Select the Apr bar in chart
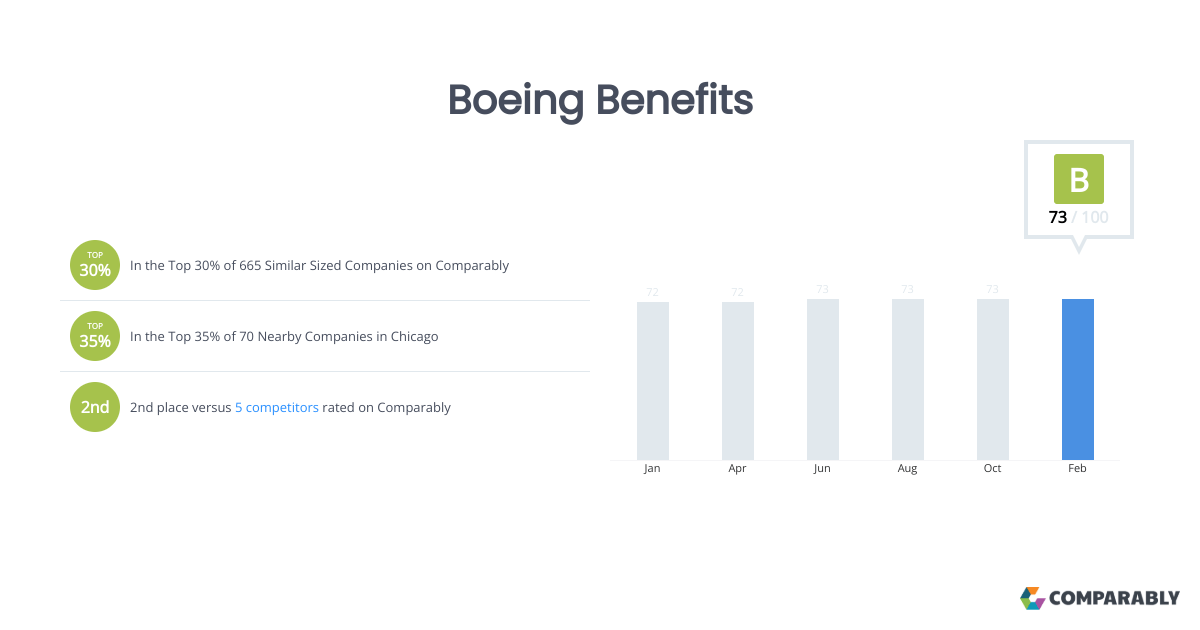 (737, 380)
